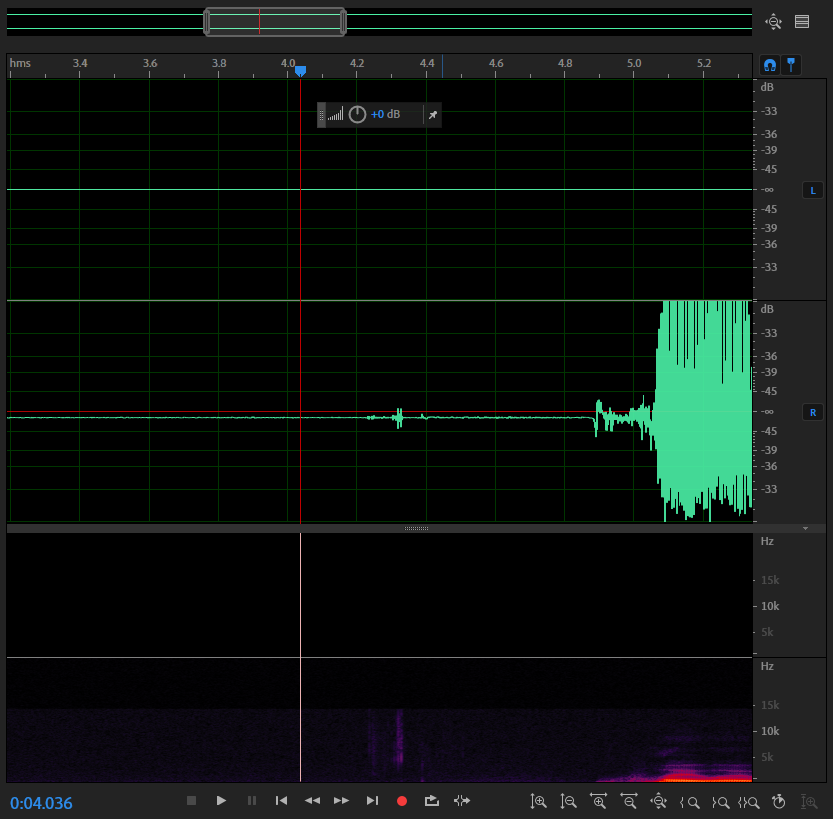The width and height of the screenshot is (833, 819).
Task: Zoom in amplitude
Action: [x=539, y=801]
